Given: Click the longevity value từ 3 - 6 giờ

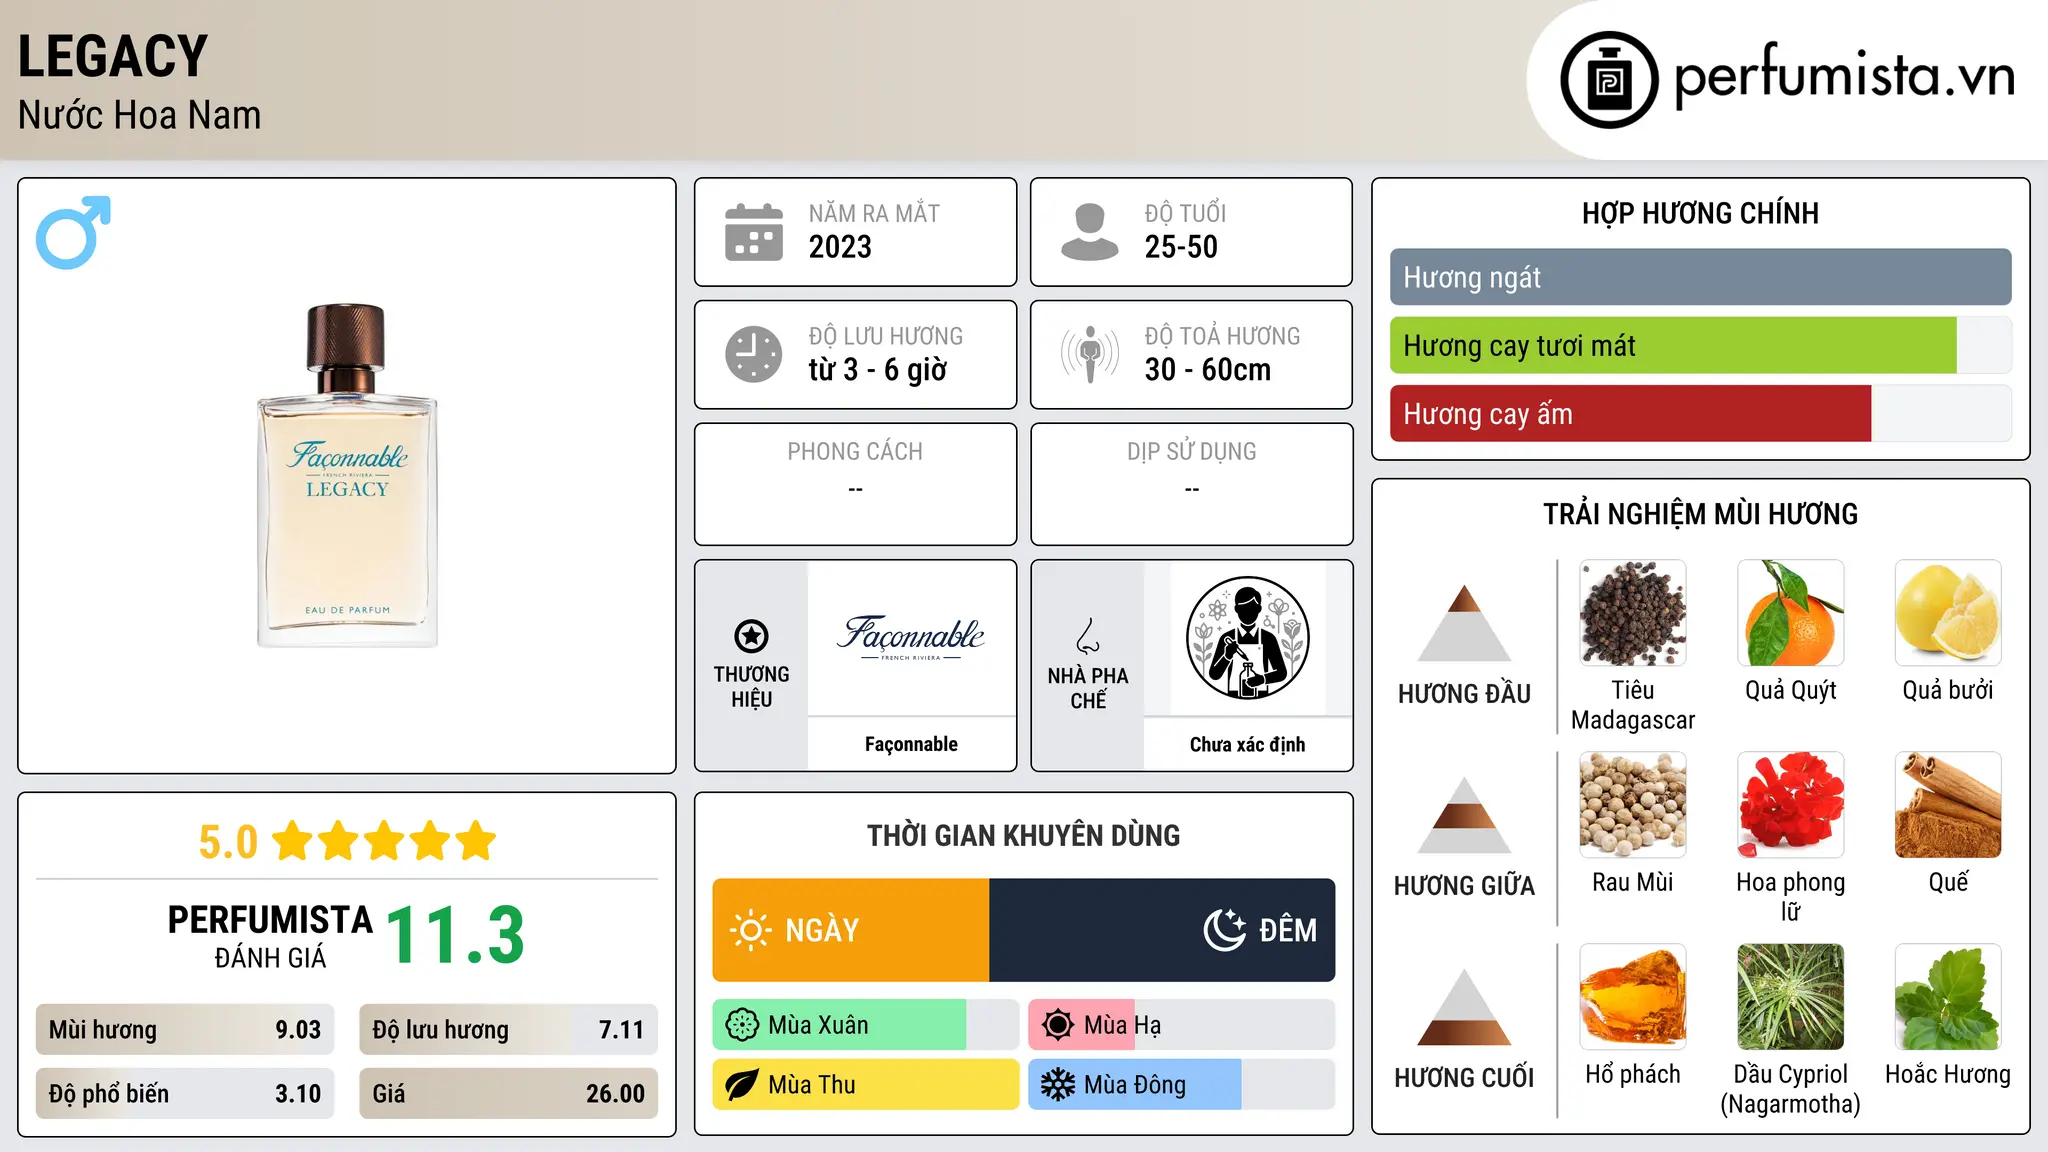Looking at the screenshot, I should point(878,370).
